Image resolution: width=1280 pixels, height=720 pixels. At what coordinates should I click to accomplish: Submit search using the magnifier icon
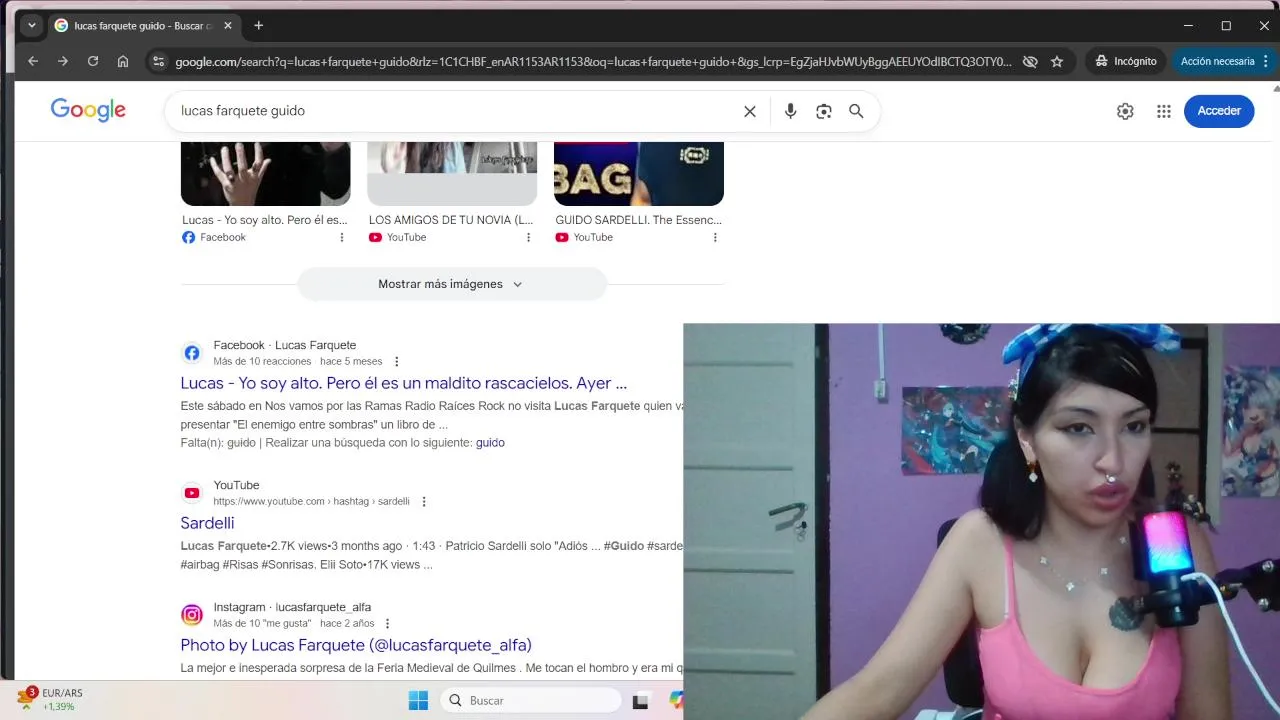click(x=856, y=111)
